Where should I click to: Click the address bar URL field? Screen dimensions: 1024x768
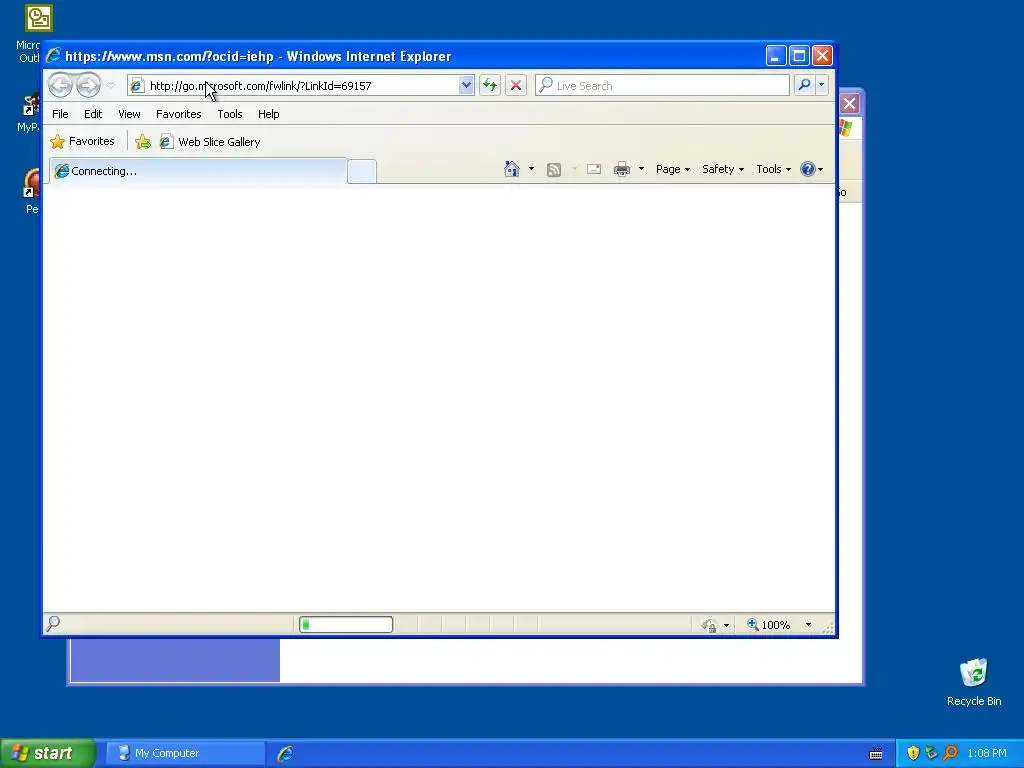click(301, 86)
